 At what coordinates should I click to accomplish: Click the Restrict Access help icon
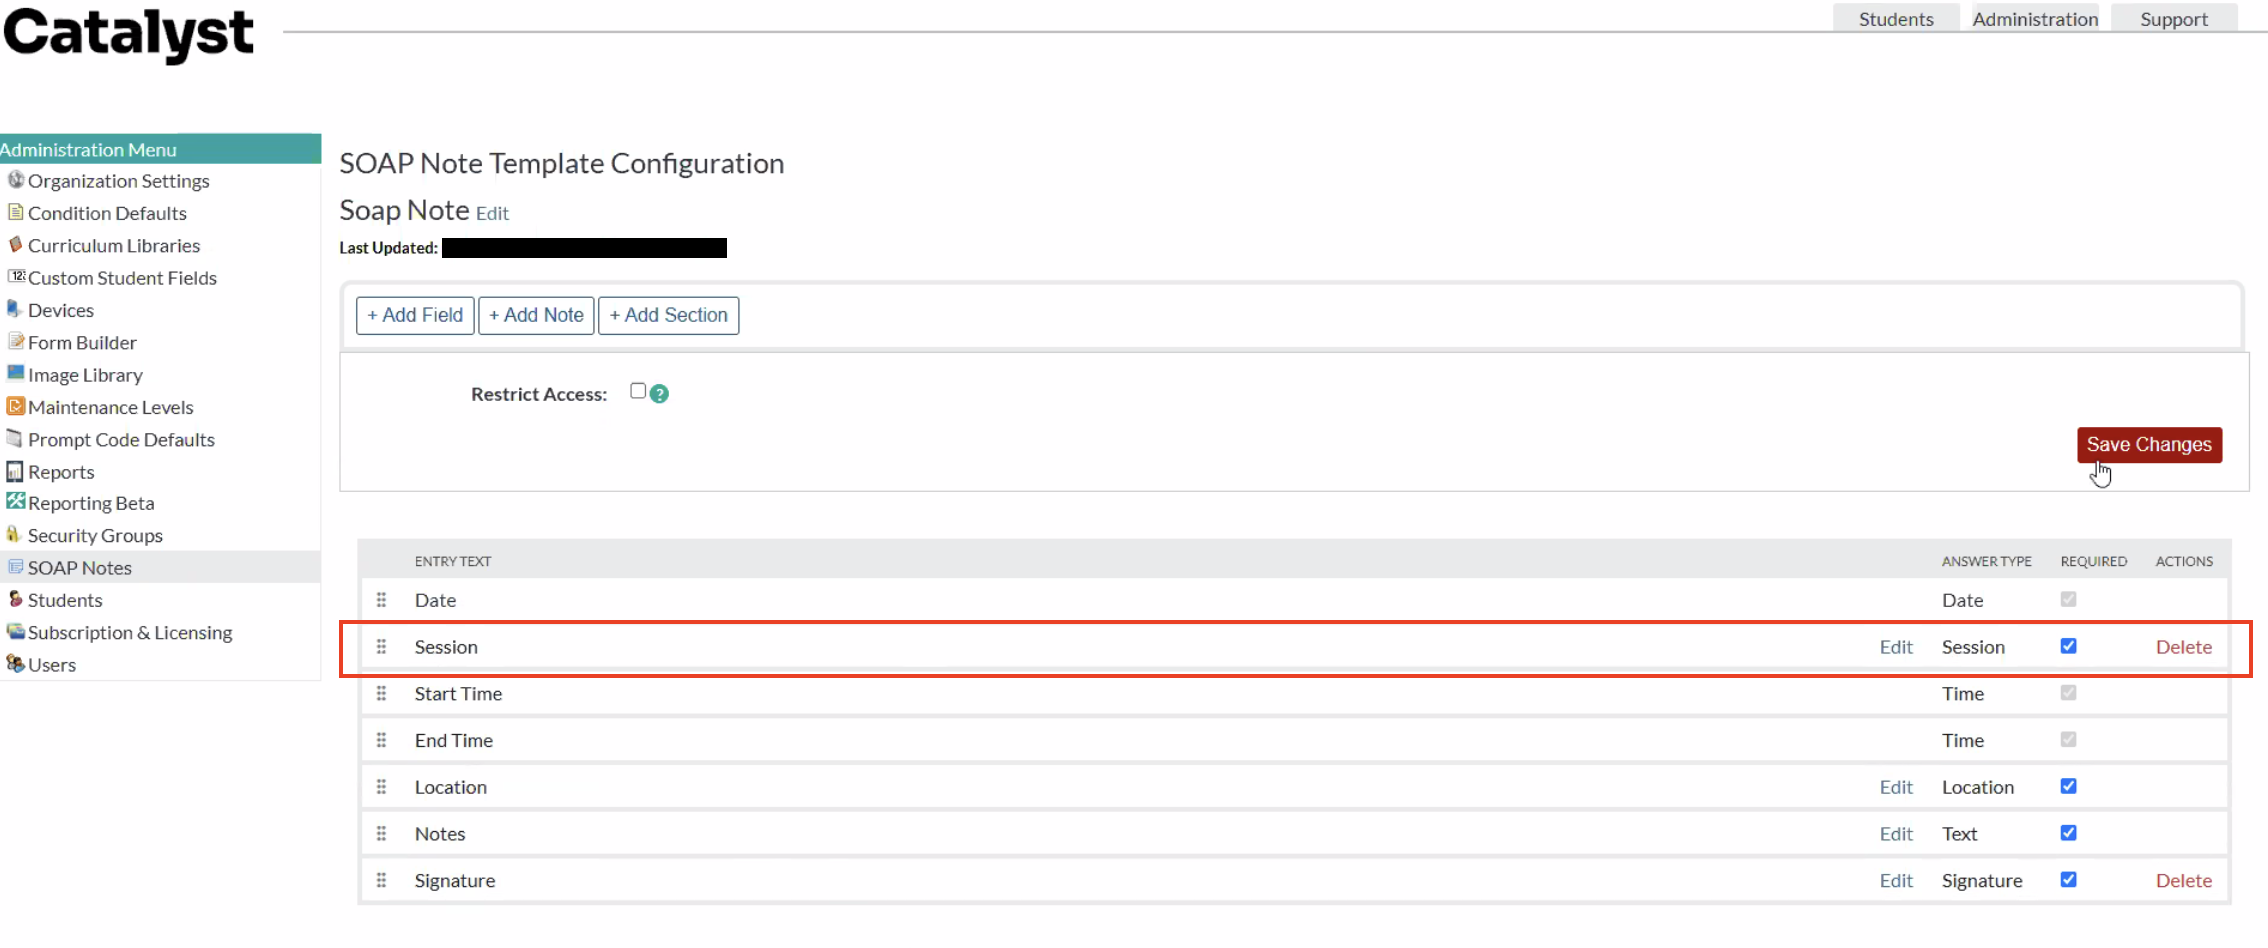659,394
